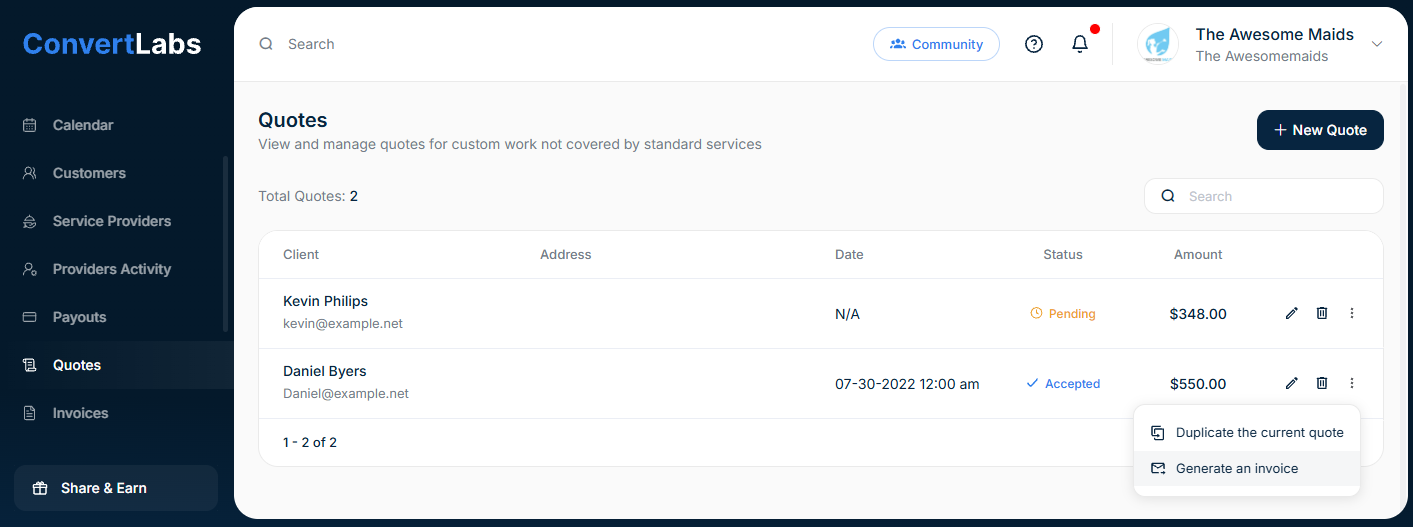Focus the quotes table Search field

point(1275,196)
